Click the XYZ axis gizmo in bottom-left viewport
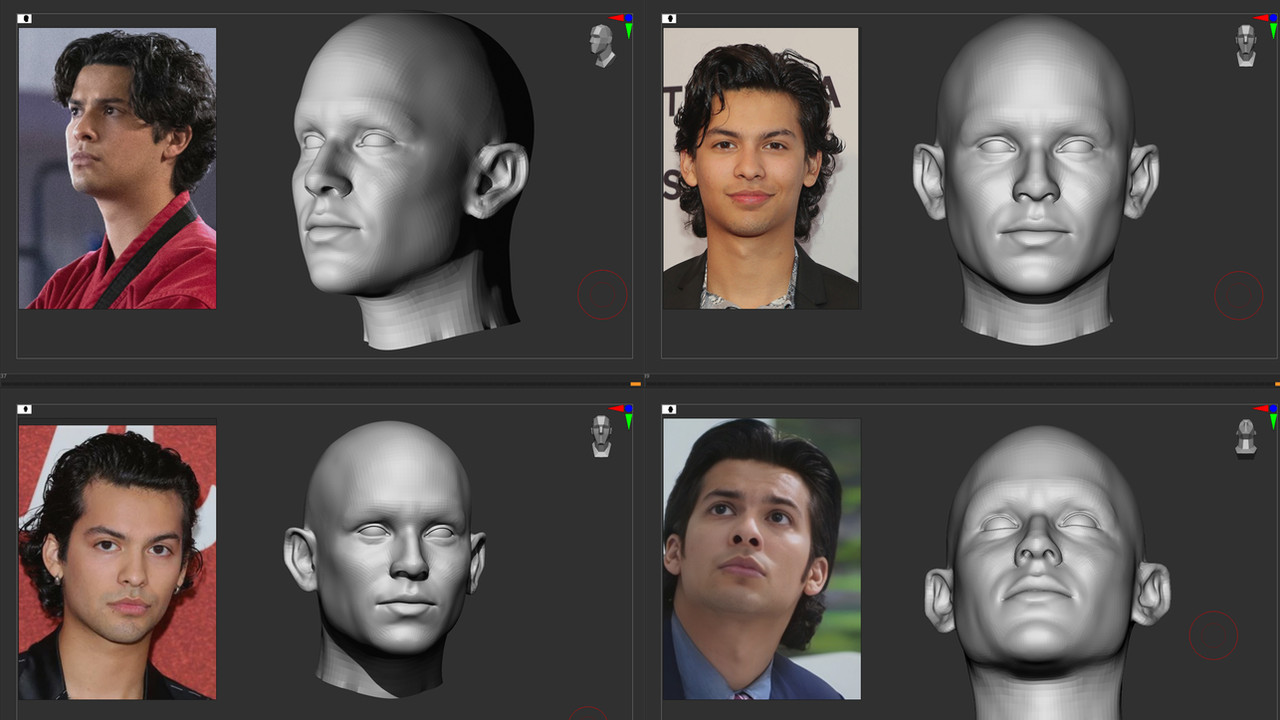 (x=624, y=415)
